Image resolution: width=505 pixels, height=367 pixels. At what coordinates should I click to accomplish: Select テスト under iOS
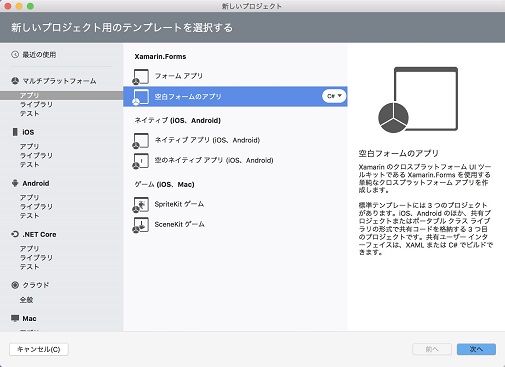[x=29, y=165]
